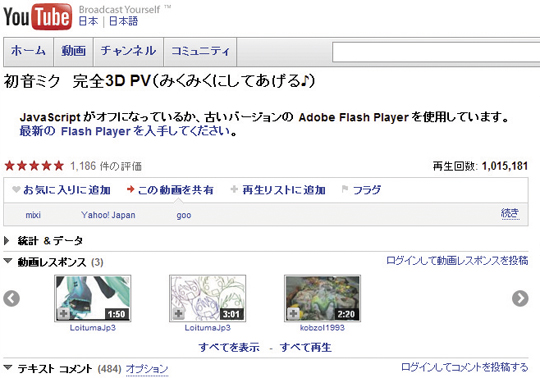The width and height of the screenshot is (540, 378).
Task: Click 最新の Flash Player を入手してください link
Action: pyautogui.click(x=125, y=131)
